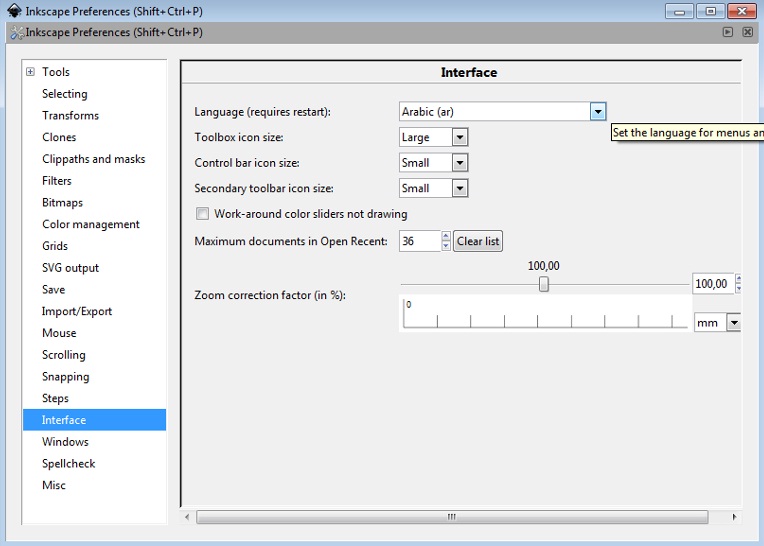The image size is (764, 546).
Task: Select Mouse settings
Action: click(x=59, y=333)
